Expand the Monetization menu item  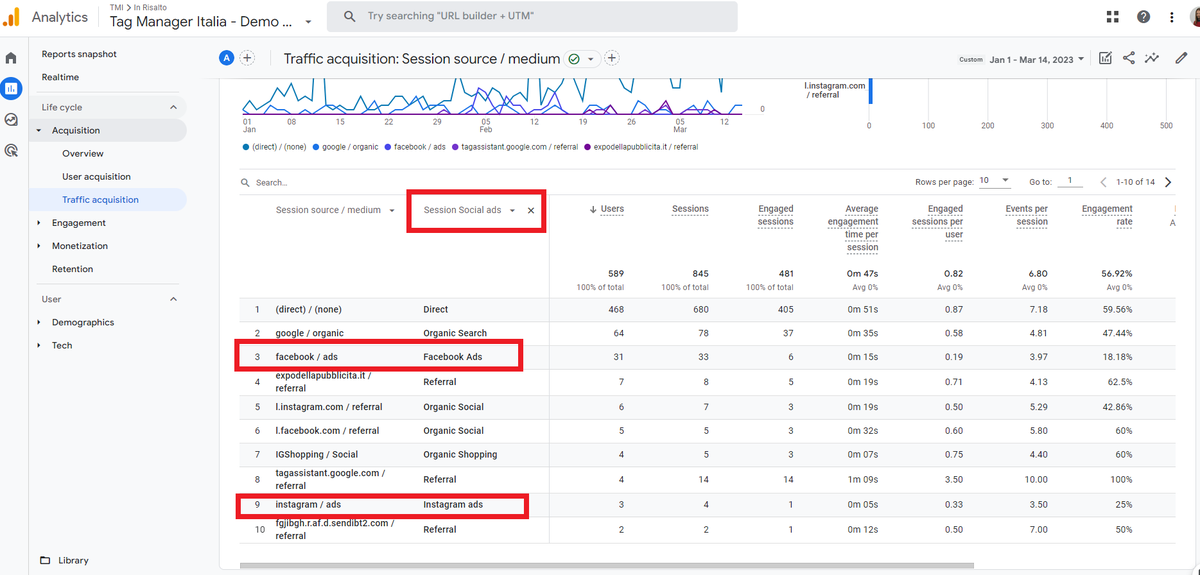39,246
